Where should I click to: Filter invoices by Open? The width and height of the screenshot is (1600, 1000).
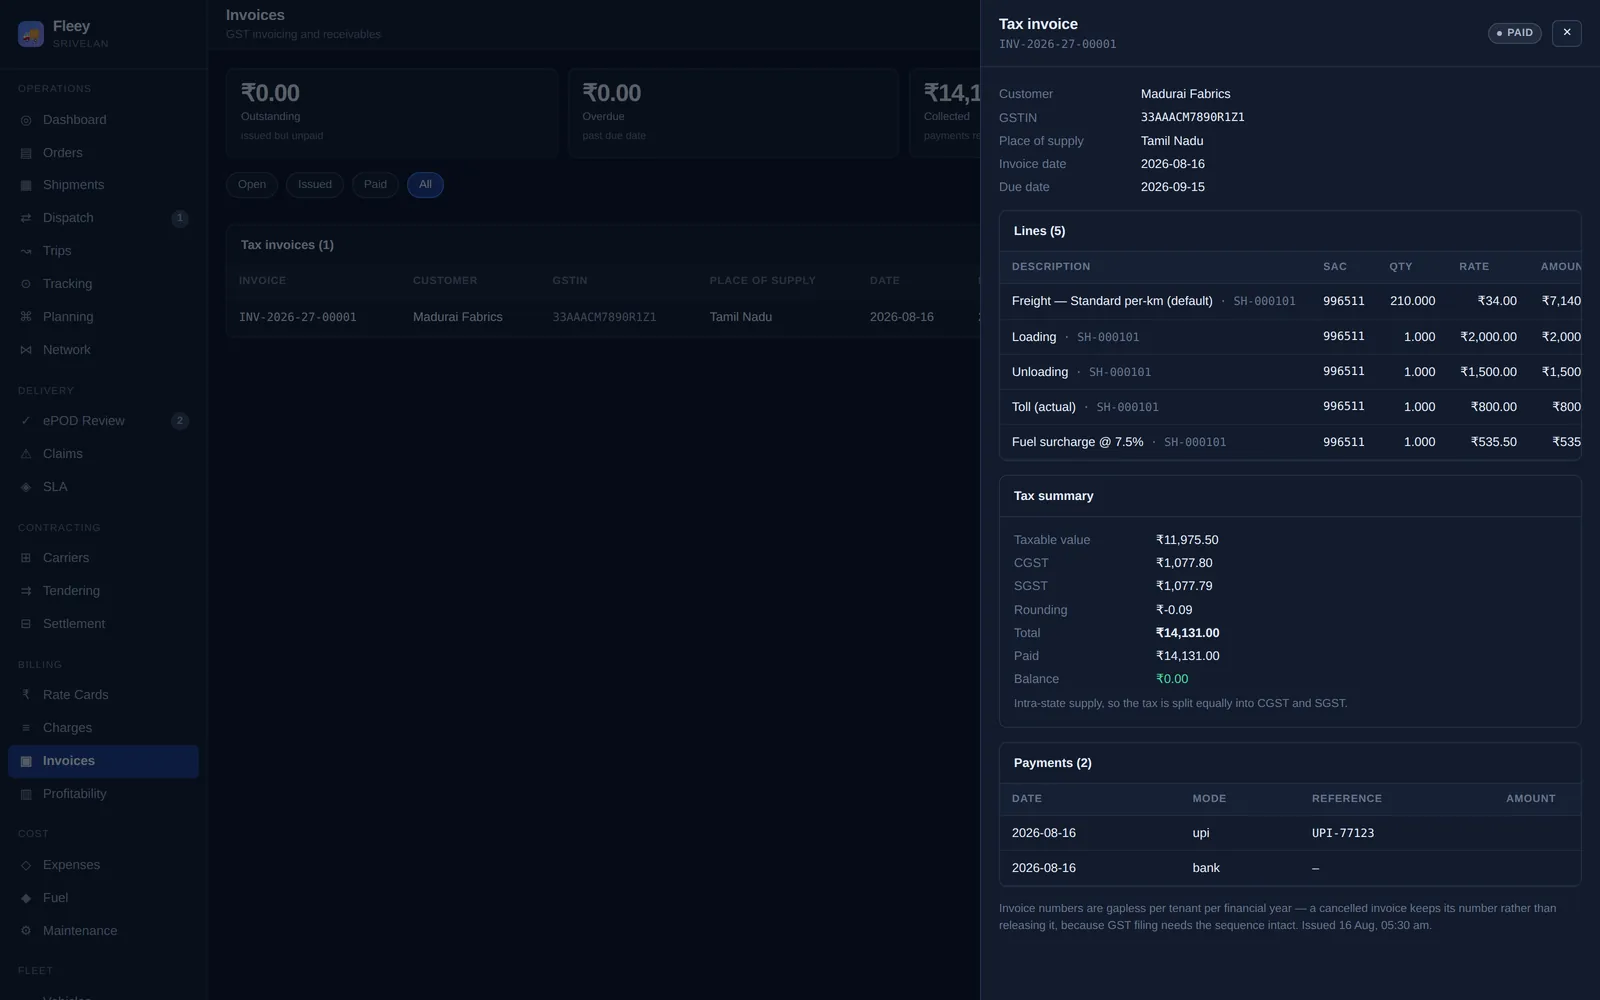[252, 185]
